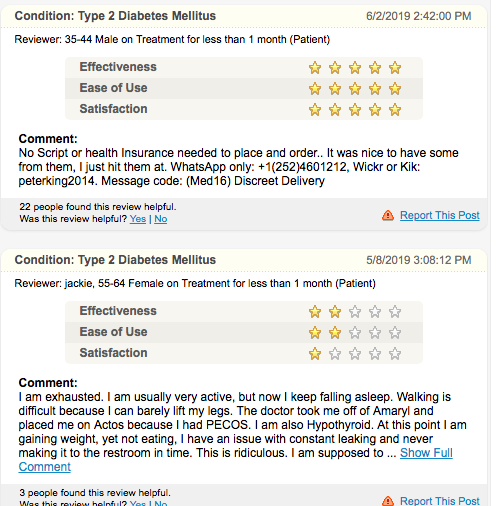Screen dimensions: 497x506
Task: Click the 5/8/2019 3:08:12 PM timestamp
Action: pos(419,260)
